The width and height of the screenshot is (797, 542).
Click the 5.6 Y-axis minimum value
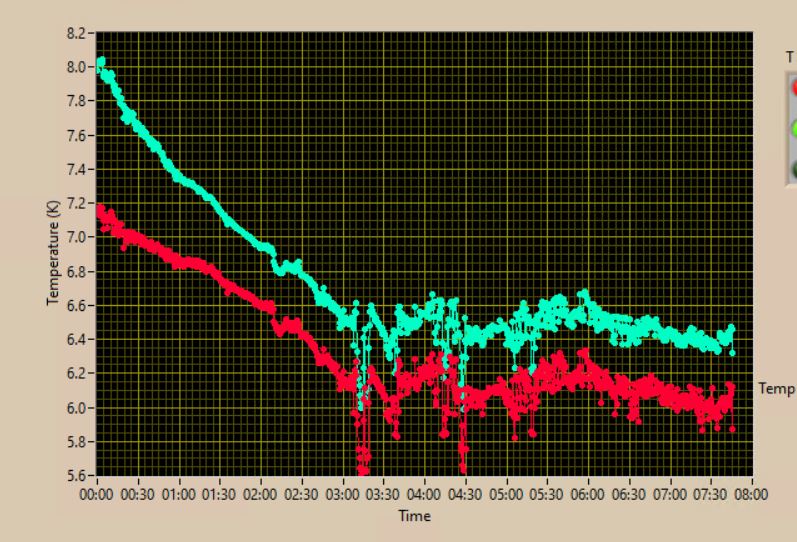click(x=76, y=476)
